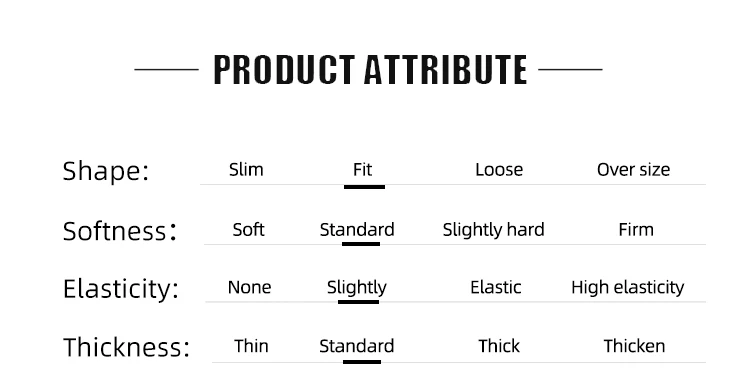Choose the Thick thickness option
The width and height of the screenshot is (750, 392).
(x=499, y=346)
